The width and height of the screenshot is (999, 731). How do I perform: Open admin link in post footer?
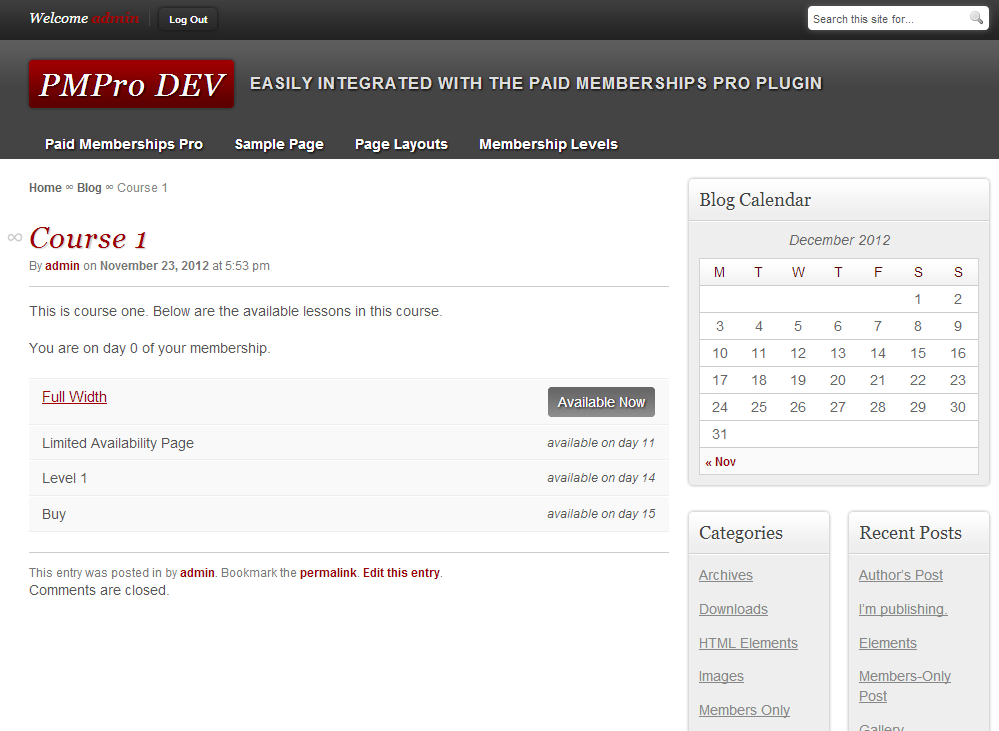click(198, 573)
